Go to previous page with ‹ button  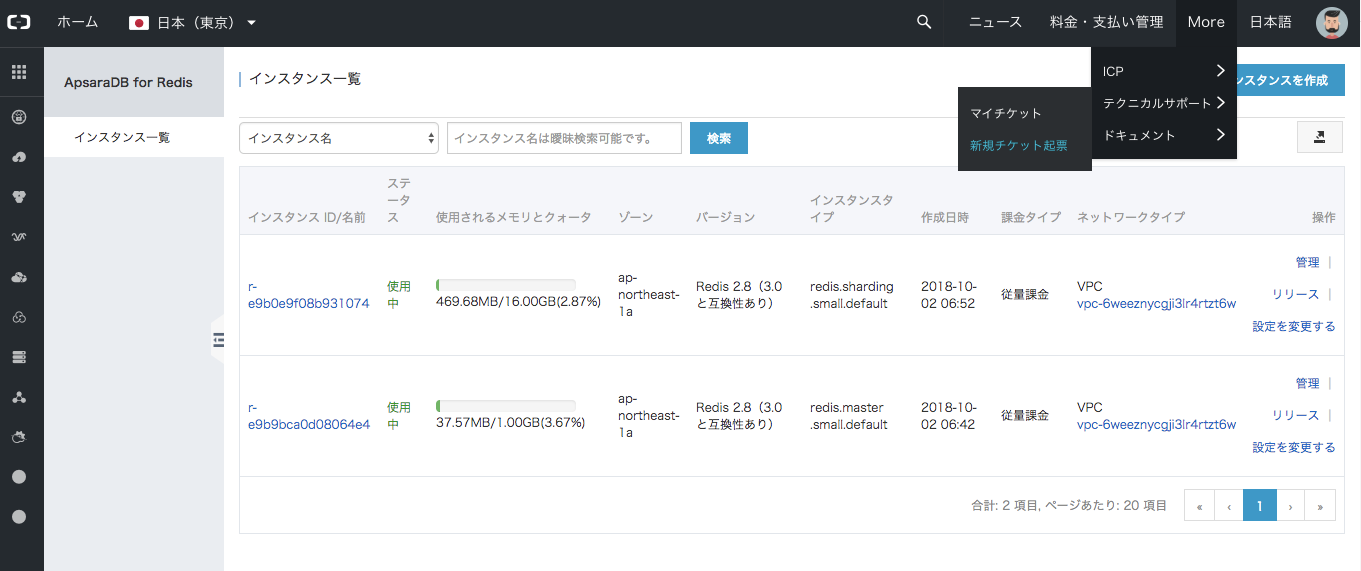click(1228, 506)
